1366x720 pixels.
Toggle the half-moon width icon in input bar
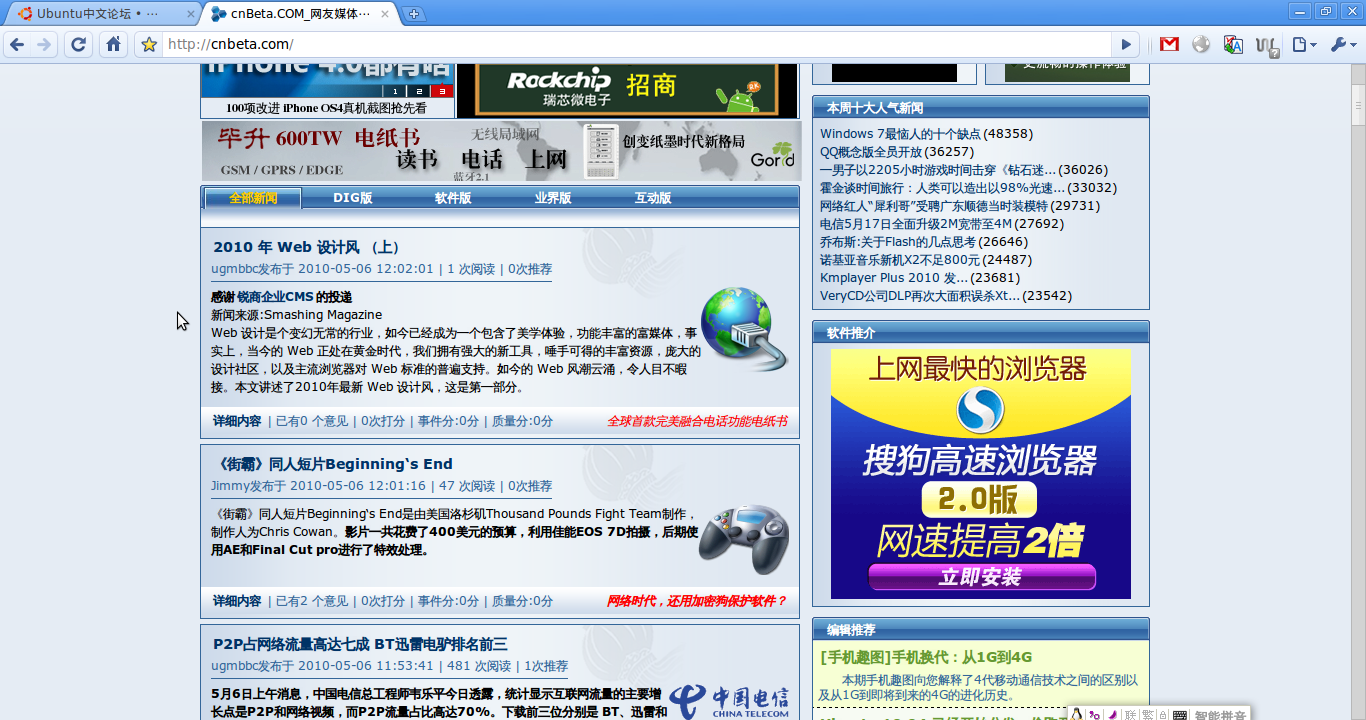click(x=1112, y=714)
